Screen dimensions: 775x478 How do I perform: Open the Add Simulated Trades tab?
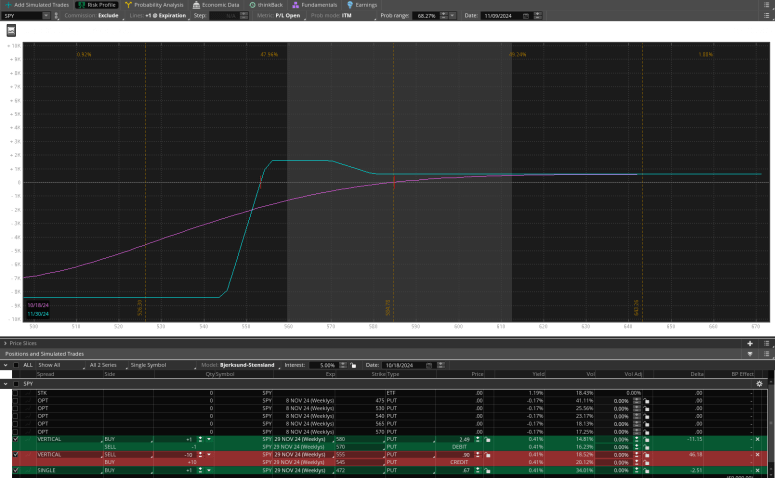[35, 5]
